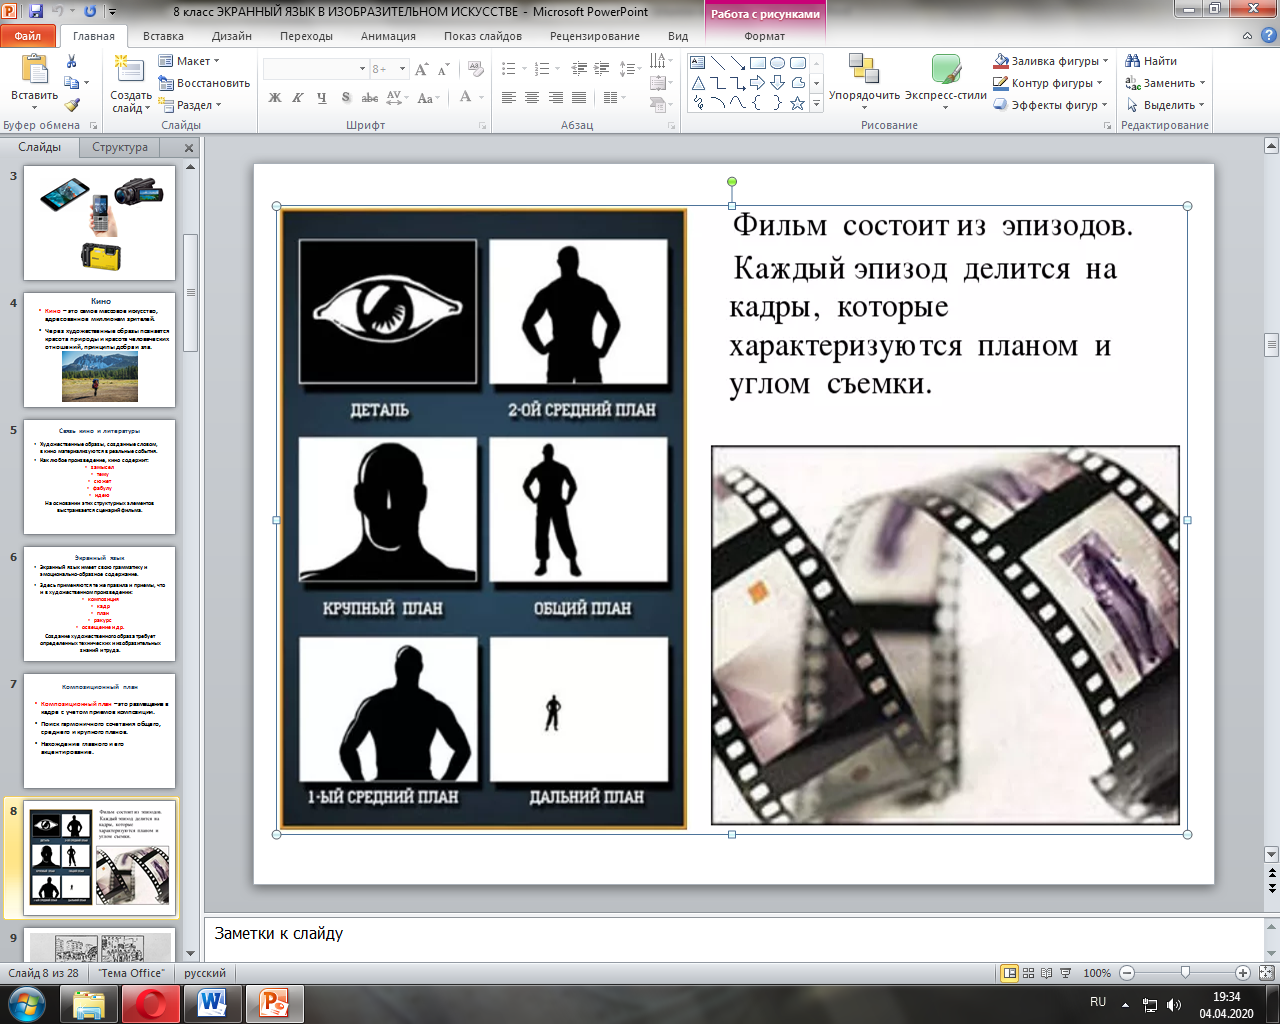Justify text in paragraph group
The width and height of the screenshot is (1280, 1024).
[x=579, y=98]
